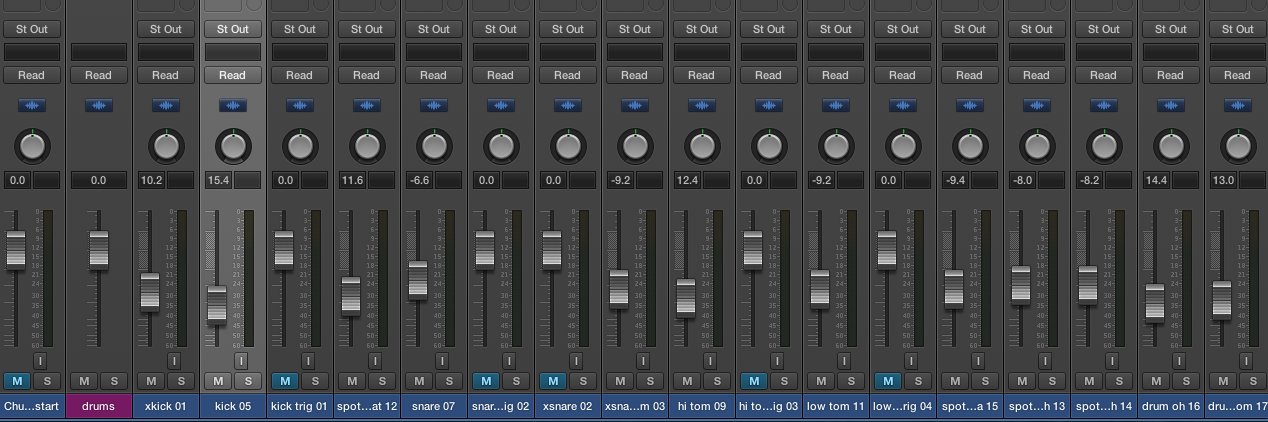Enable input monitoring (I) on spot...a 15

click(x=978, y=360)
